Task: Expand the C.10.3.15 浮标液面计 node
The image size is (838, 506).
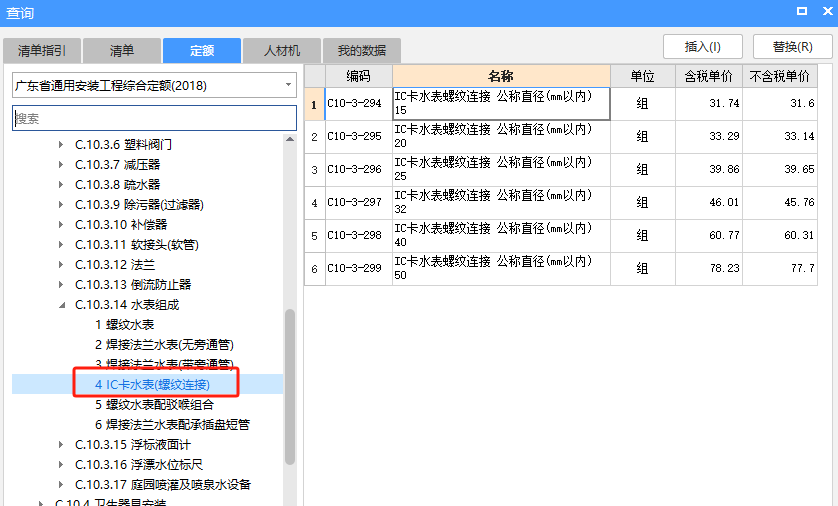Action: click(x=61, y=445)
